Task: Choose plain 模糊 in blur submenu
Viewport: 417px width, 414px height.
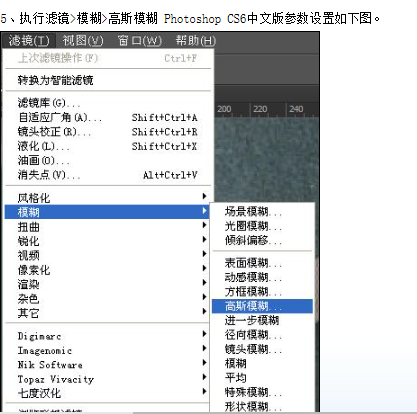Action: 262,363
